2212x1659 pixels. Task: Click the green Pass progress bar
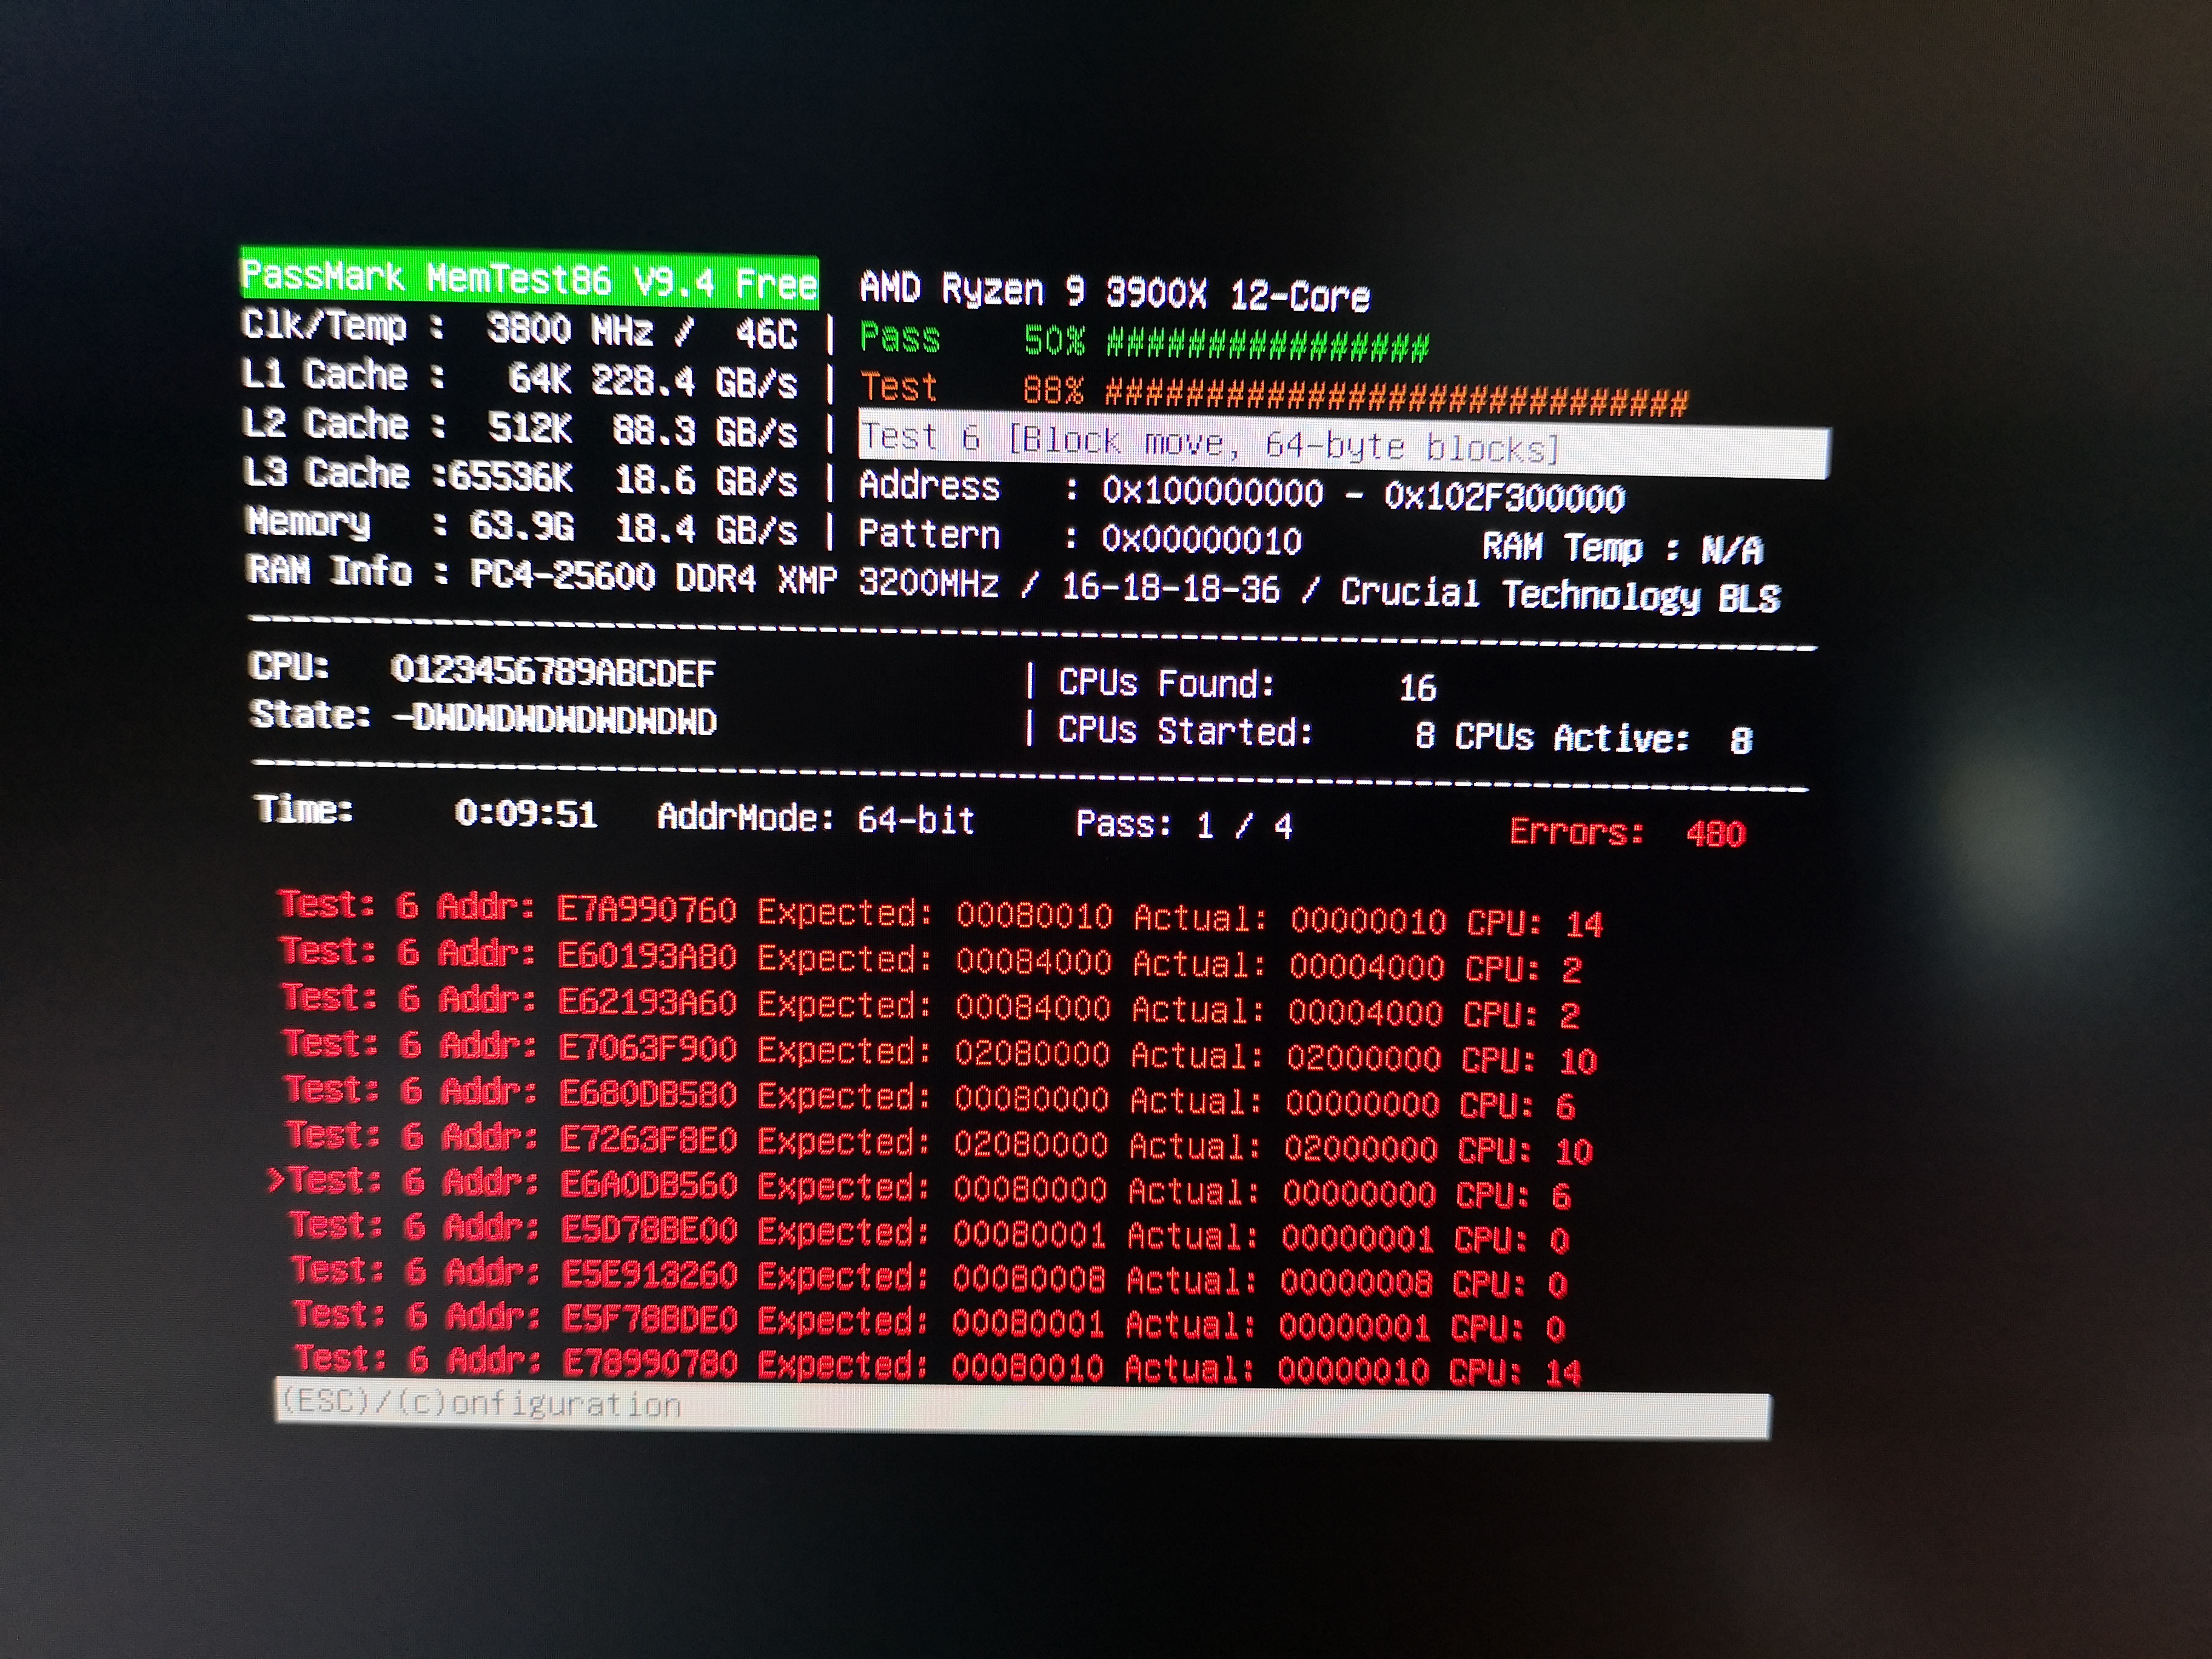click(1267, 346)
